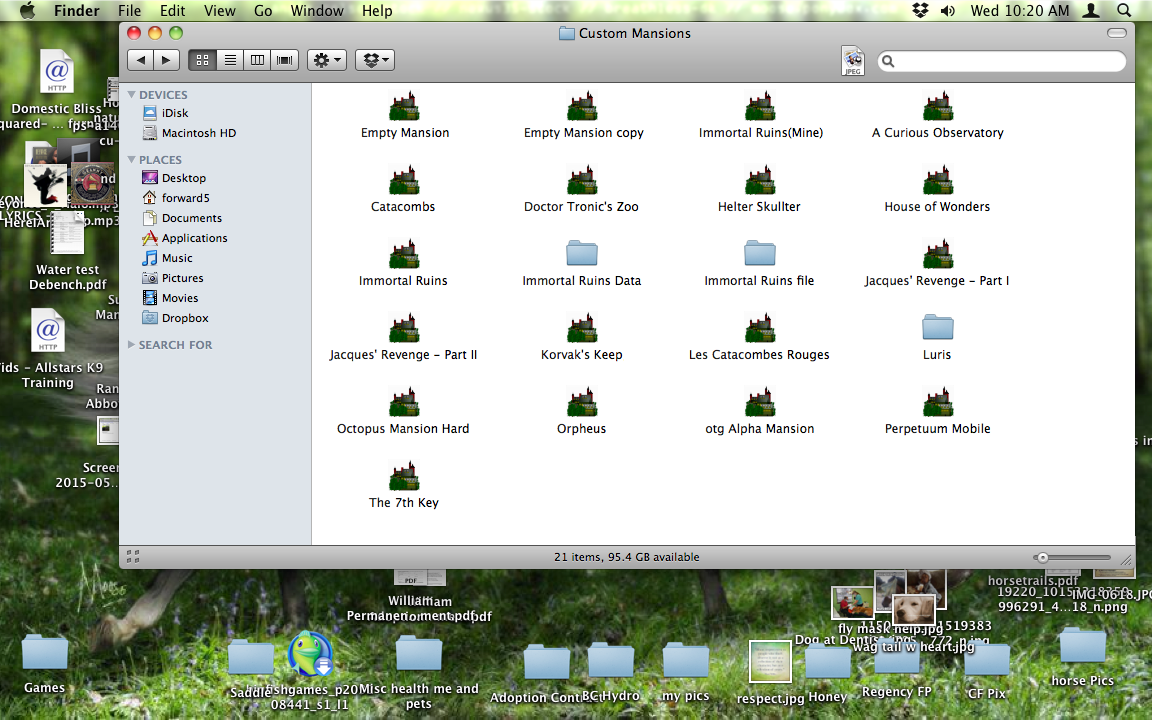Expand the SEARCH FOR sidebar section
This screenshot has height=720, width=1152.
(131, 345)
